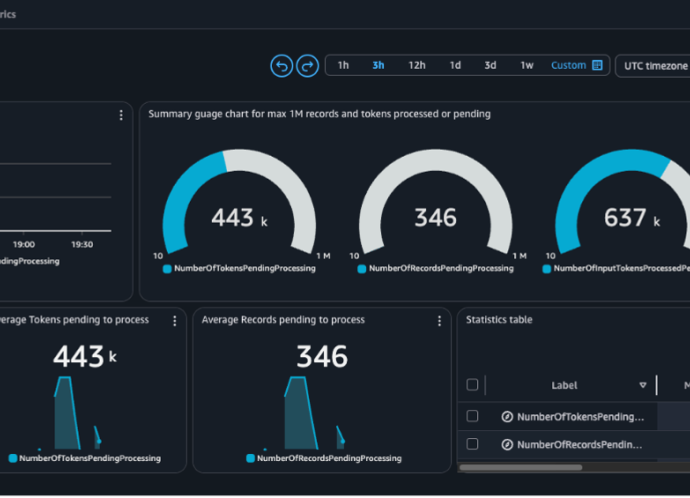
Task: Click the undo time range arrow
Action: tap(281, 66)
